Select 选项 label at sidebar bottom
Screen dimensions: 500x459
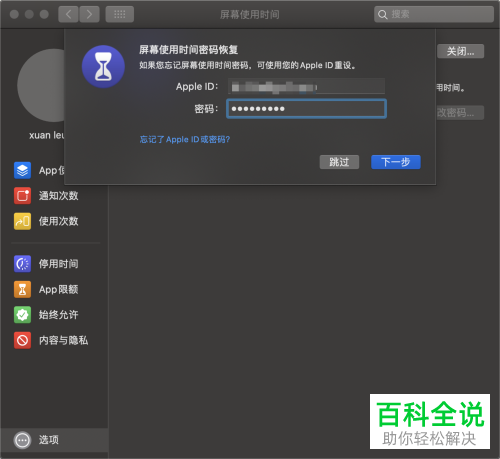tap(49, 440)
